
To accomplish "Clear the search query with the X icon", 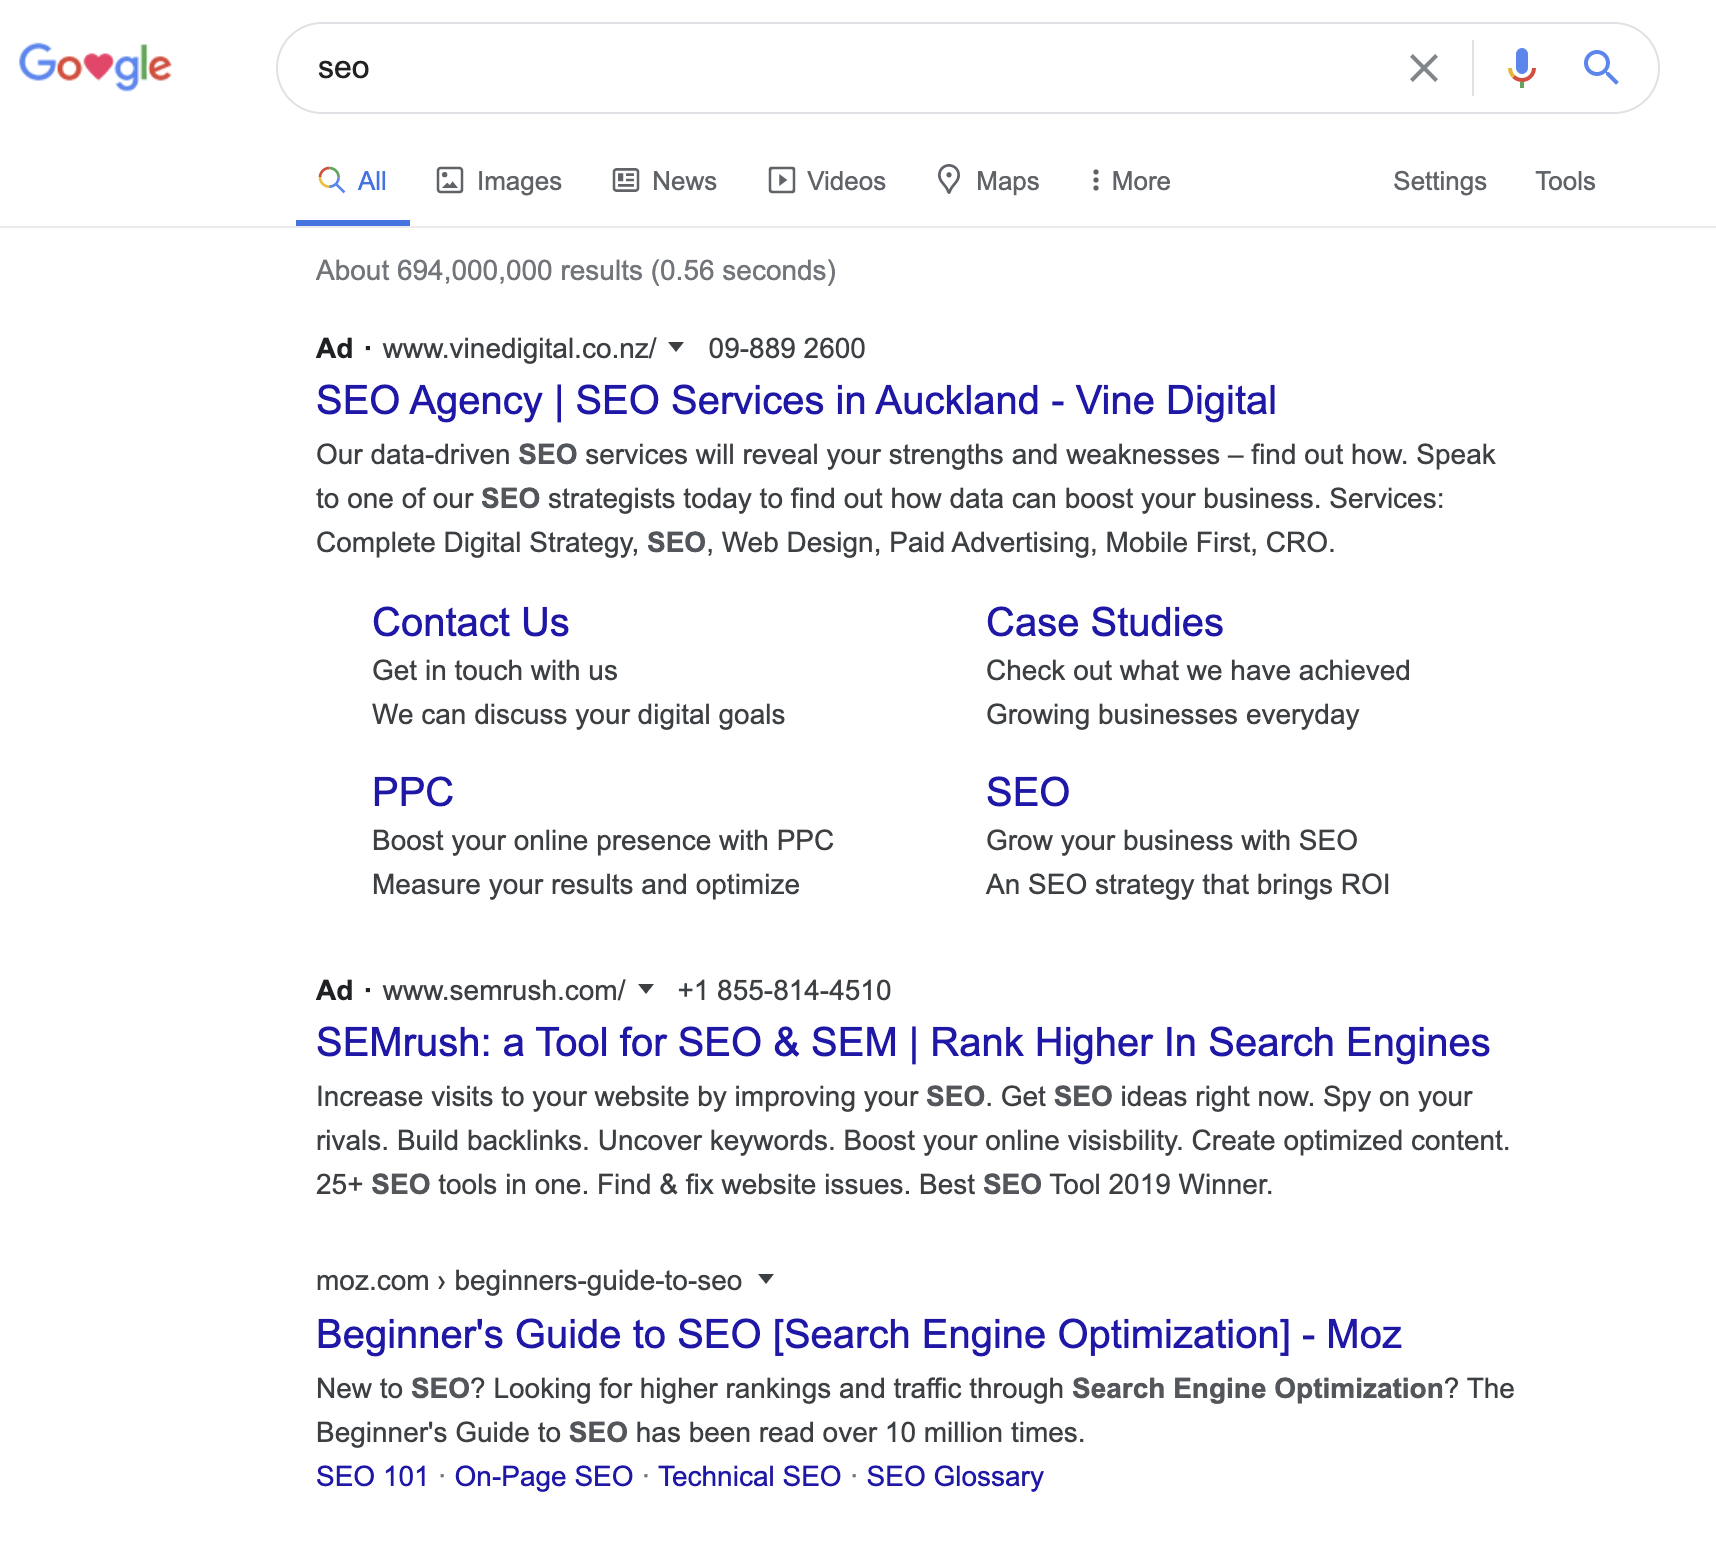I will (x=1424, y=68).
